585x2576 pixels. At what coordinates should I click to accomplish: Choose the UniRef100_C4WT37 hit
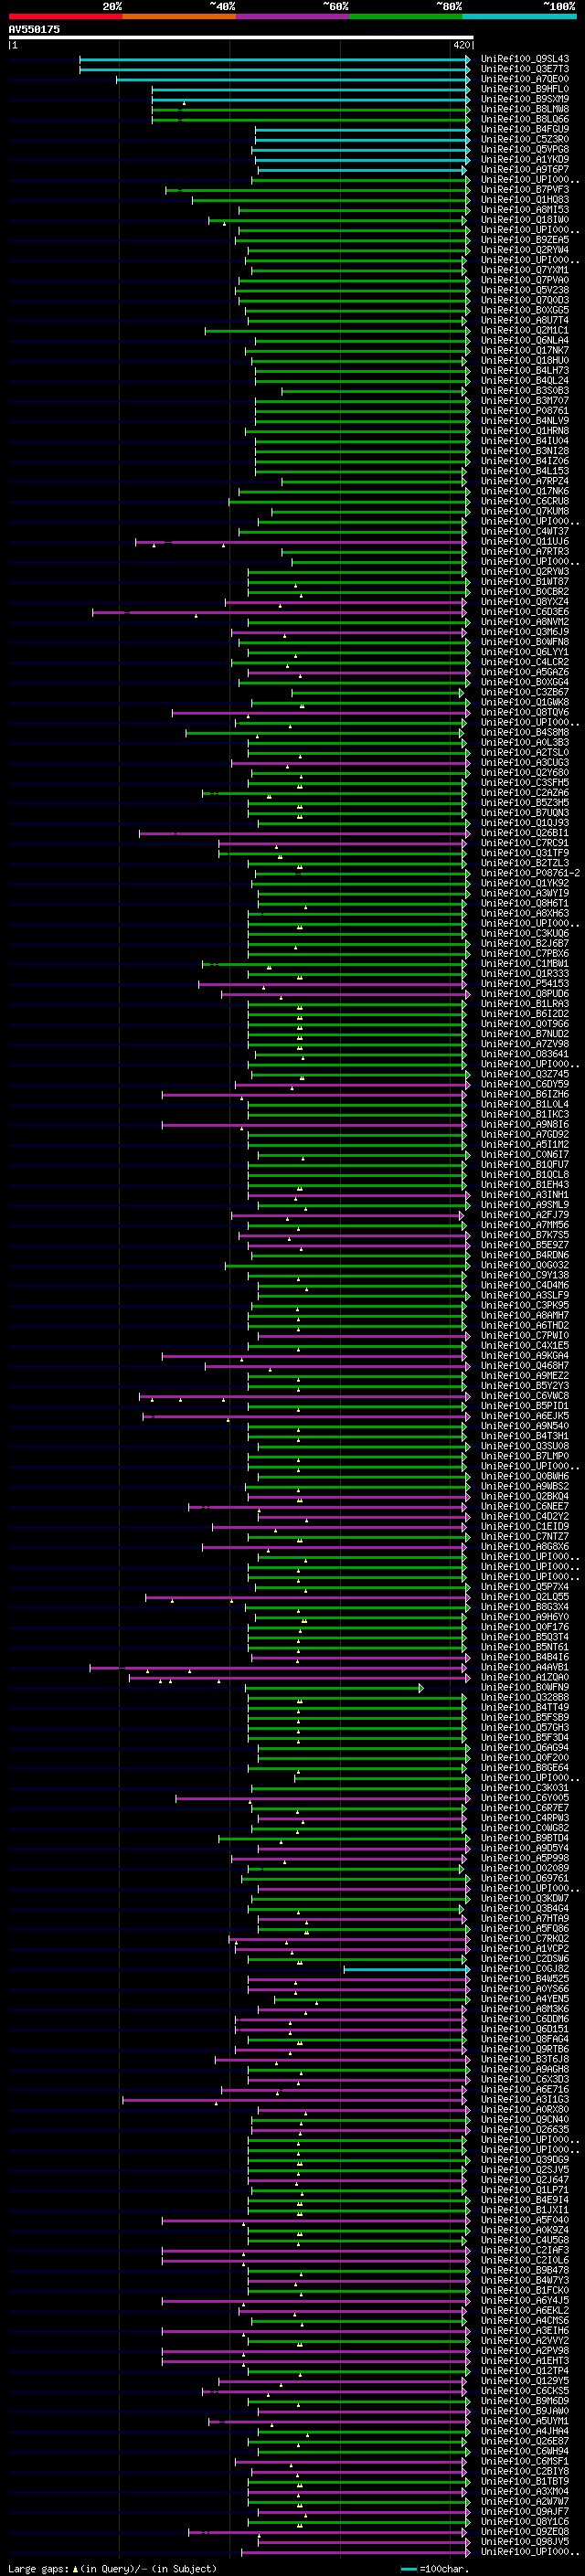tap(525, 531)
